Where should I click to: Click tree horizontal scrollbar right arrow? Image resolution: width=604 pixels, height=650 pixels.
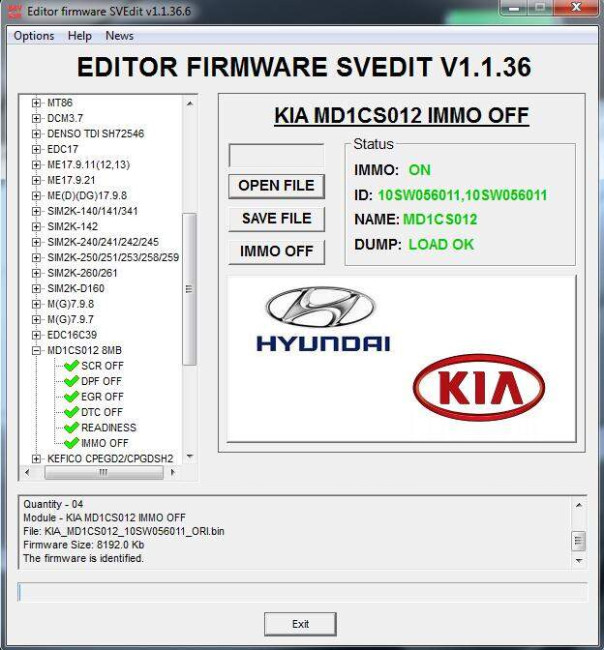[x=172, y=472]
